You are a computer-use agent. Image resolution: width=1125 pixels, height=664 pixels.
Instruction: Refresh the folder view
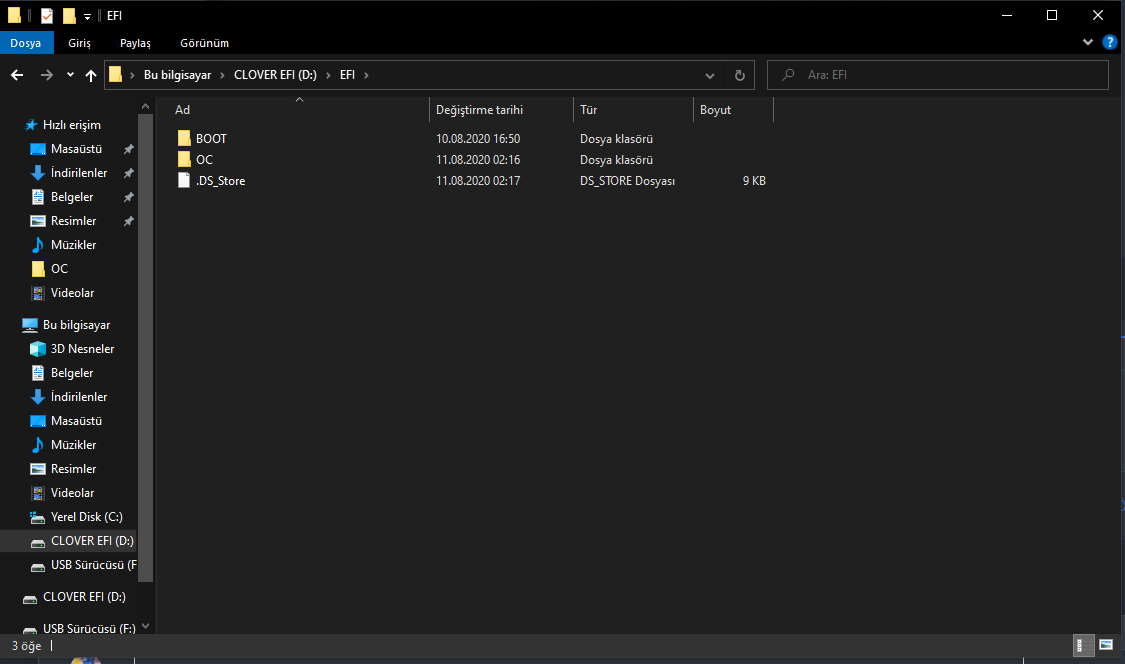[x=739, y=74]
